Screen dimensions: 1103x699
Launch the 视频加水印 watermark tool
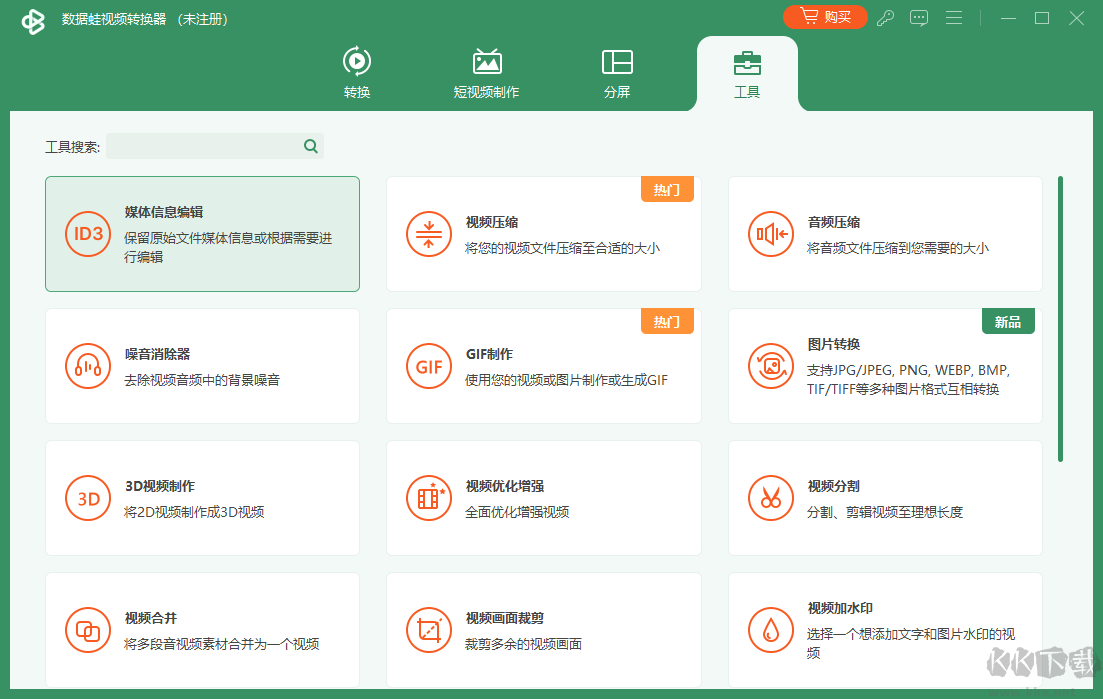tap(884, 630)
